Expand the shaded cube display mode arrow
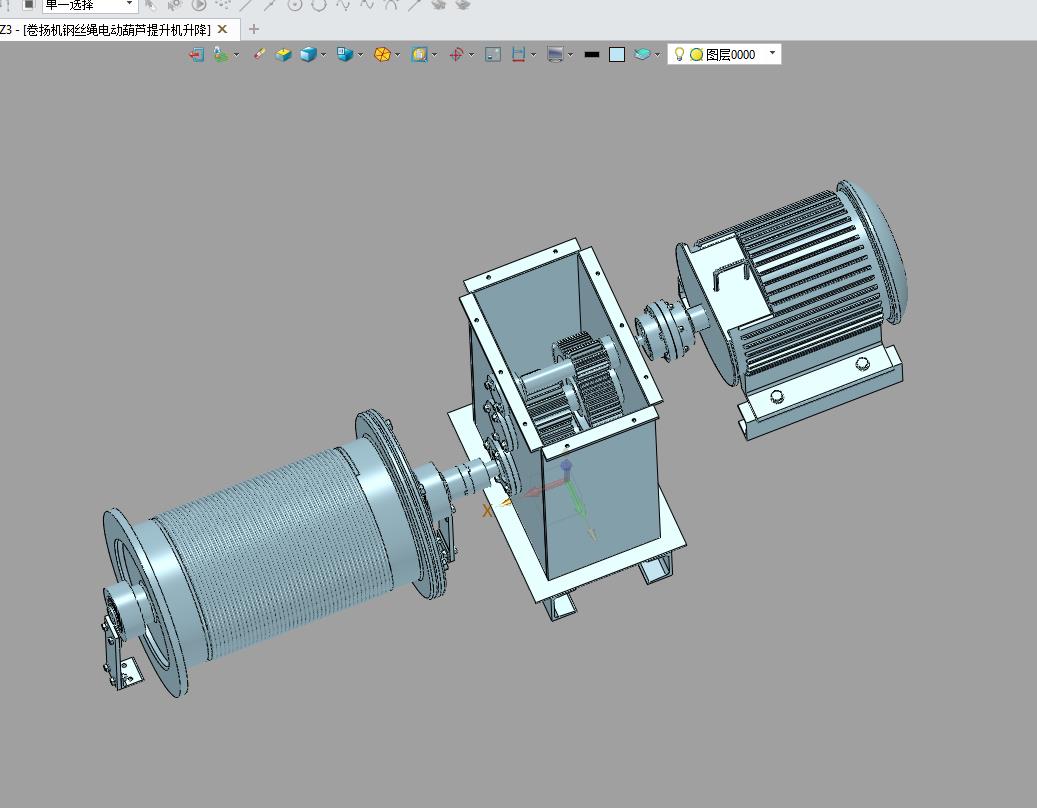 coord(323,55)
